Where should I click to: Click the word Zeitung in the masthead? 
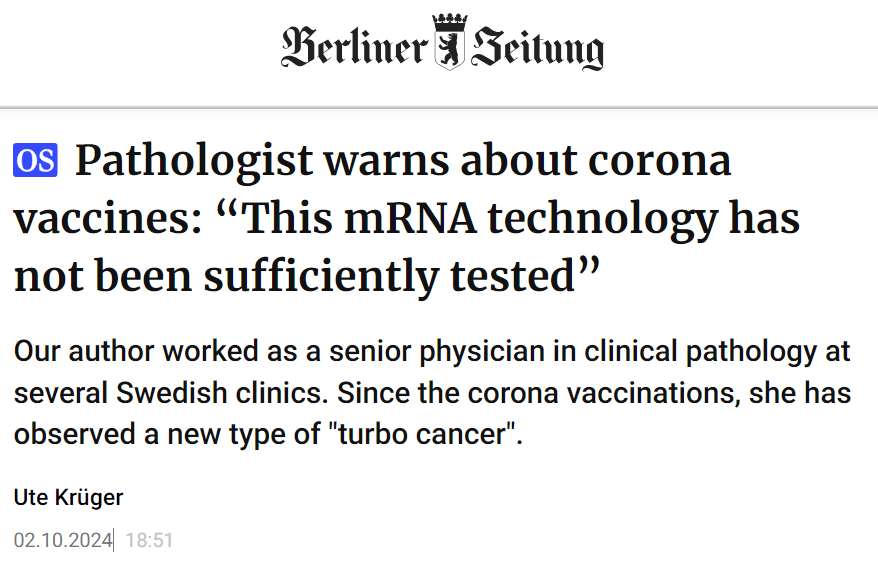tap(538, 48)
